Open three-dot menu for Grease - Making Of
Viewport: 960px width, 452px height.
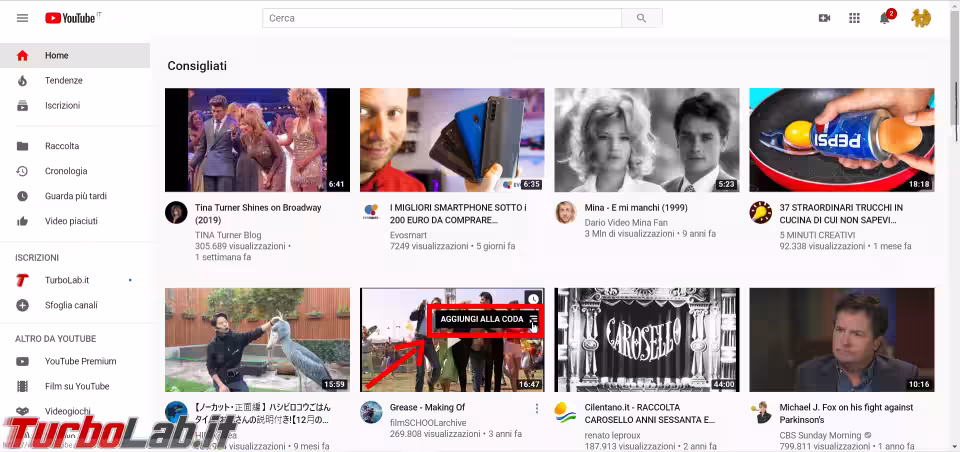click(x=537, y=409)
